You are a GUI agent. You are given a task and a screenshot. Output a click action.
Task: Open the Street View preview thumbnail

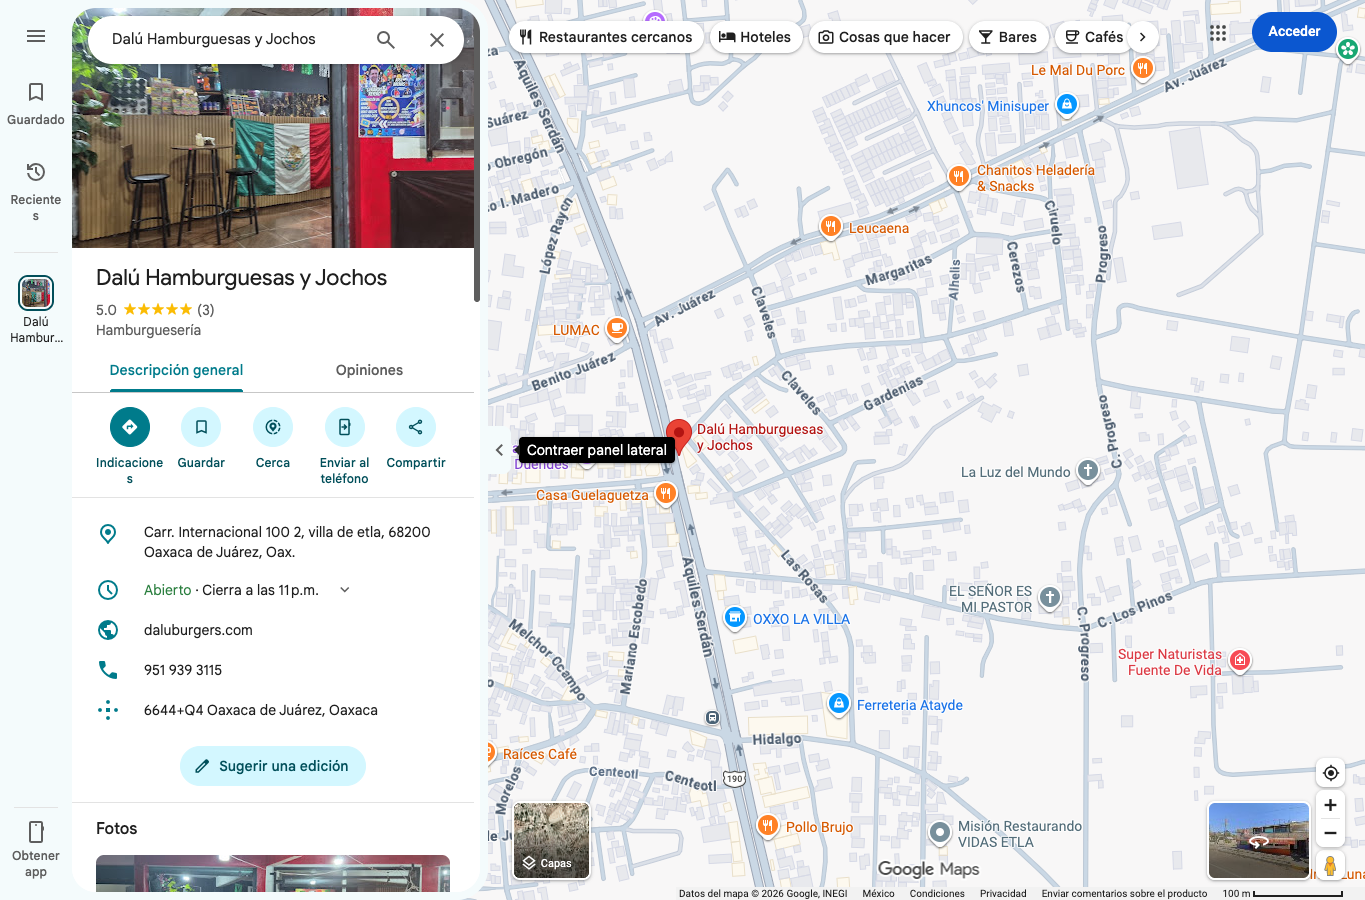tap(1259, 840)
